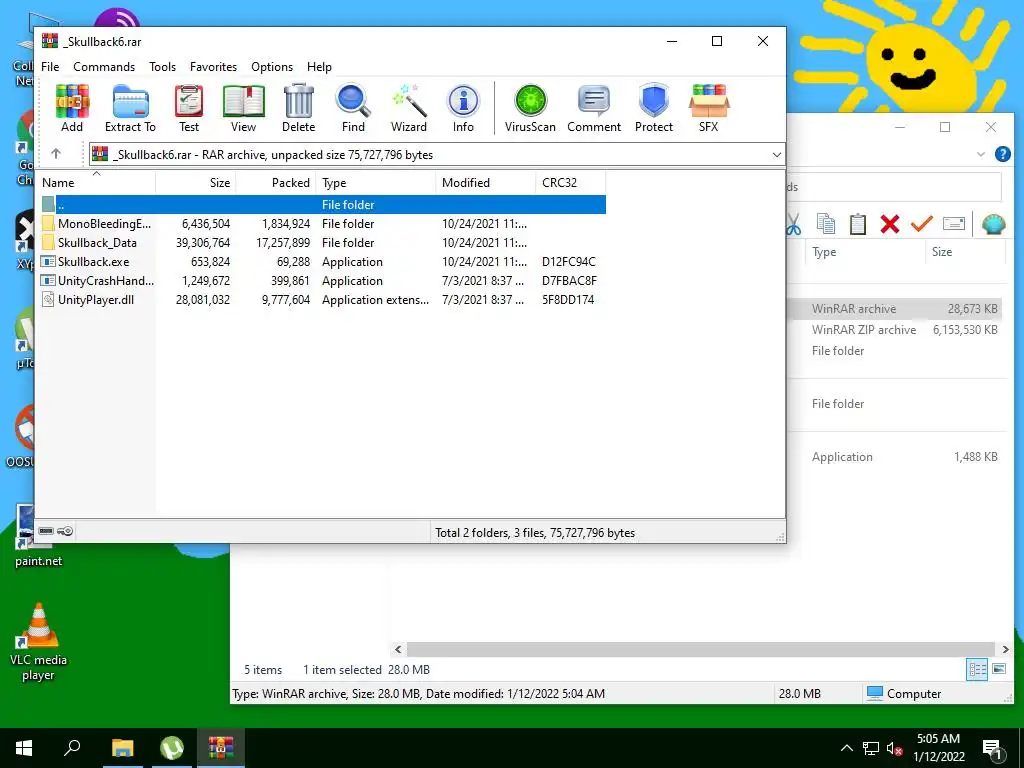The width and height of the screenshot is (1024, 768).
Task: Open taskbar search magnifier
Action: point(72,748)
